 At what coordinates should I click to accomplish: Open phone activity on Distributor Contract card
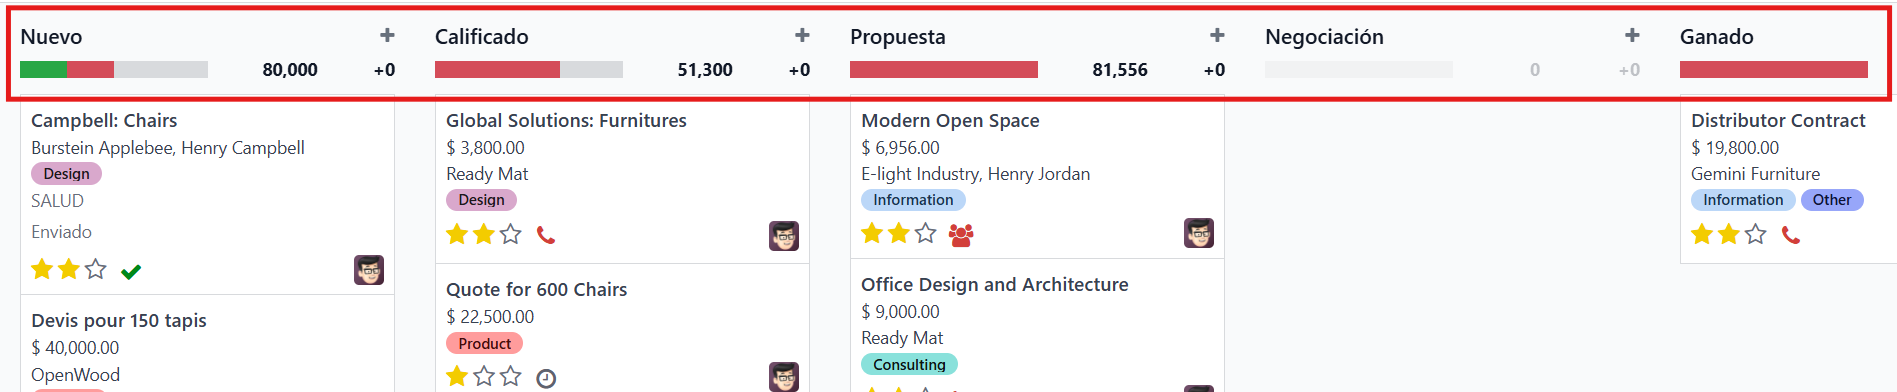click(1791, 235)
